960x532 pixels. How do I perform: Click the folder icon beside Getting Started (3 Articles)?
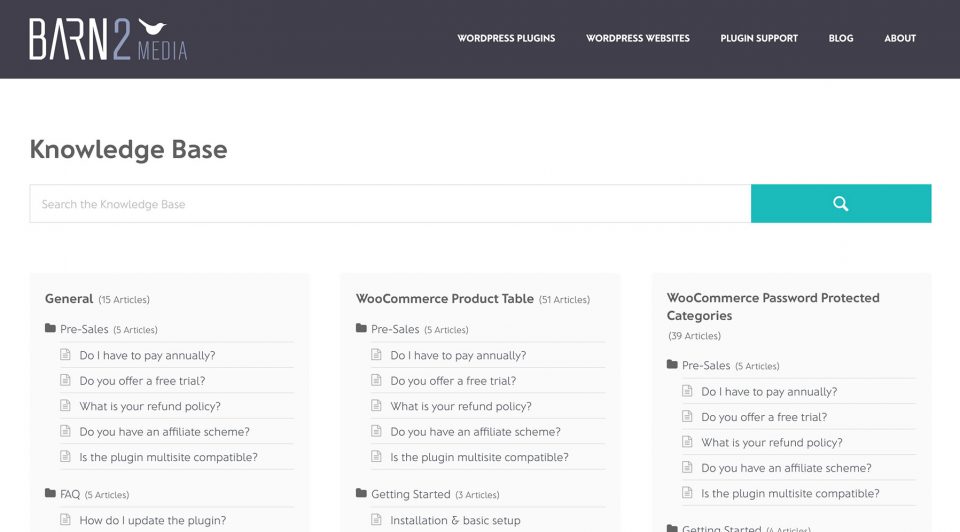point(361,494)
